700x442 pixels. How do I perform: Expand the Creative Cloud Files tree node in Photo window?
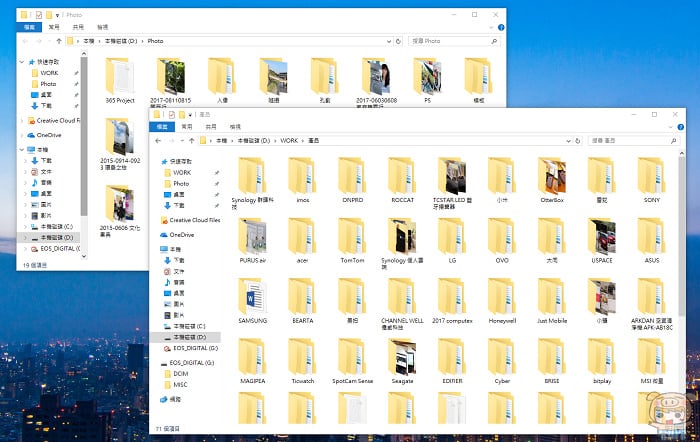[x=22, y=121]
